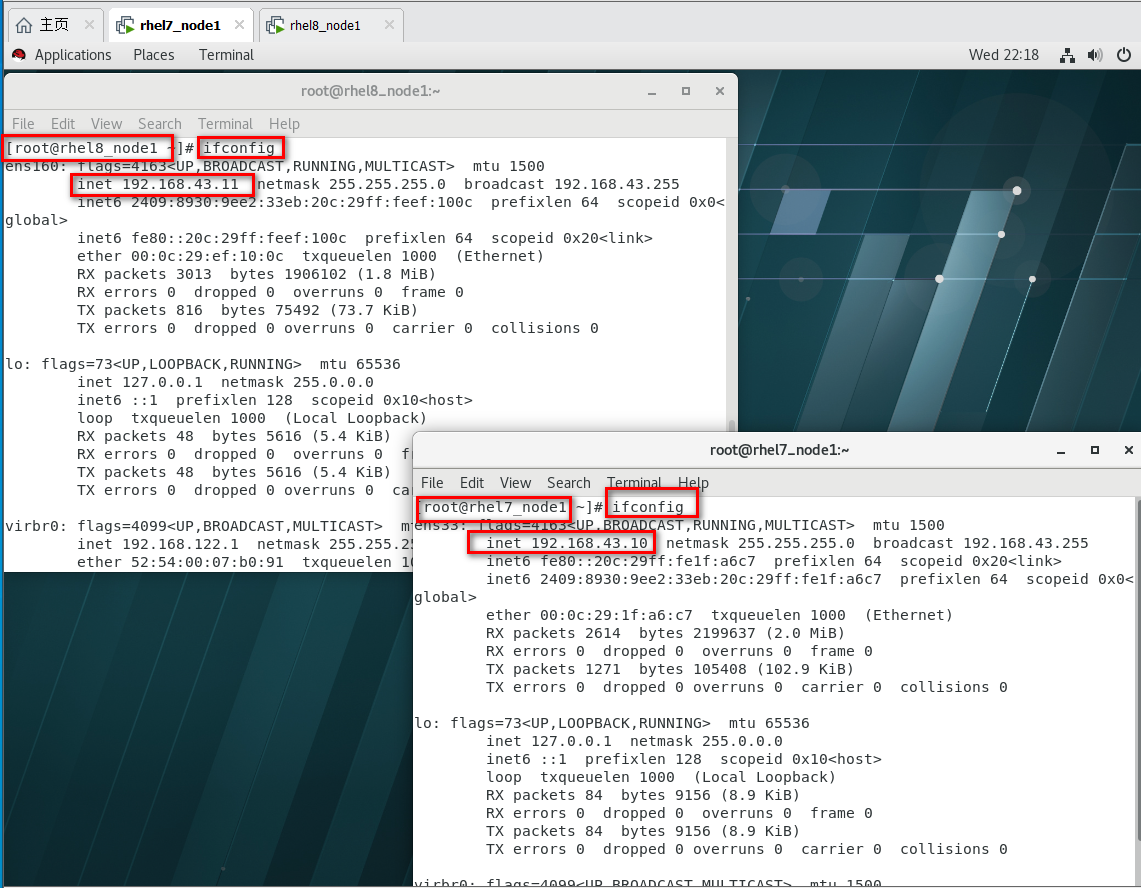The height and width of the screenshot is (888, 1141).
Task: Click the volume speaker icon
Action: click(1095, 55)
